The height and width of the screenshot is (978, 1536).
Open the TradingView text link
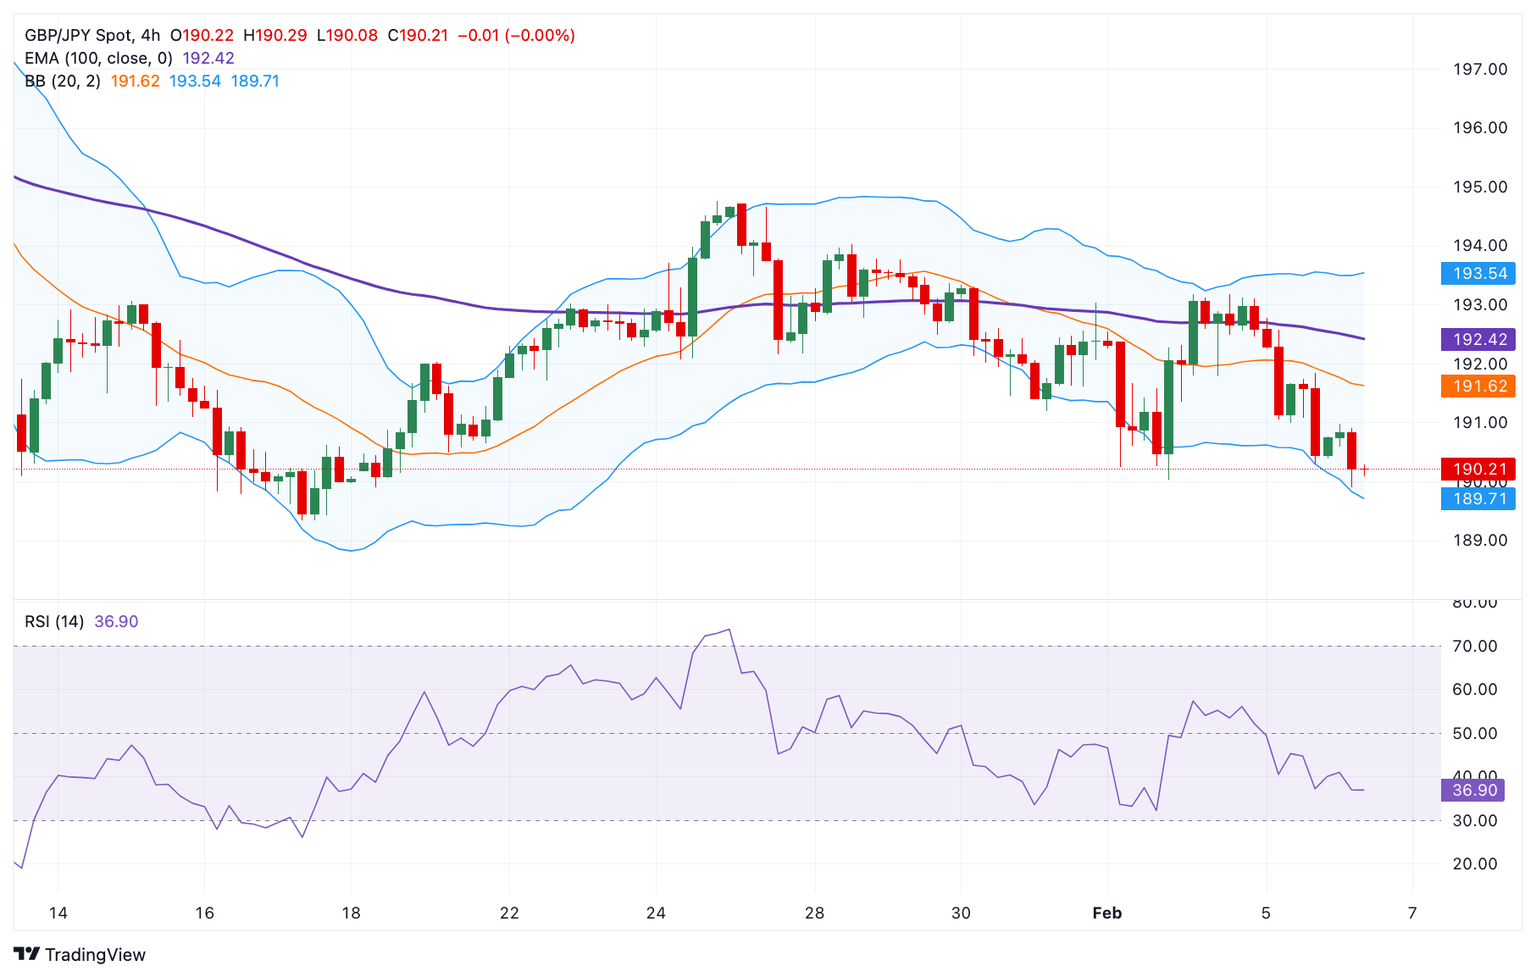[x=95, y=955]
